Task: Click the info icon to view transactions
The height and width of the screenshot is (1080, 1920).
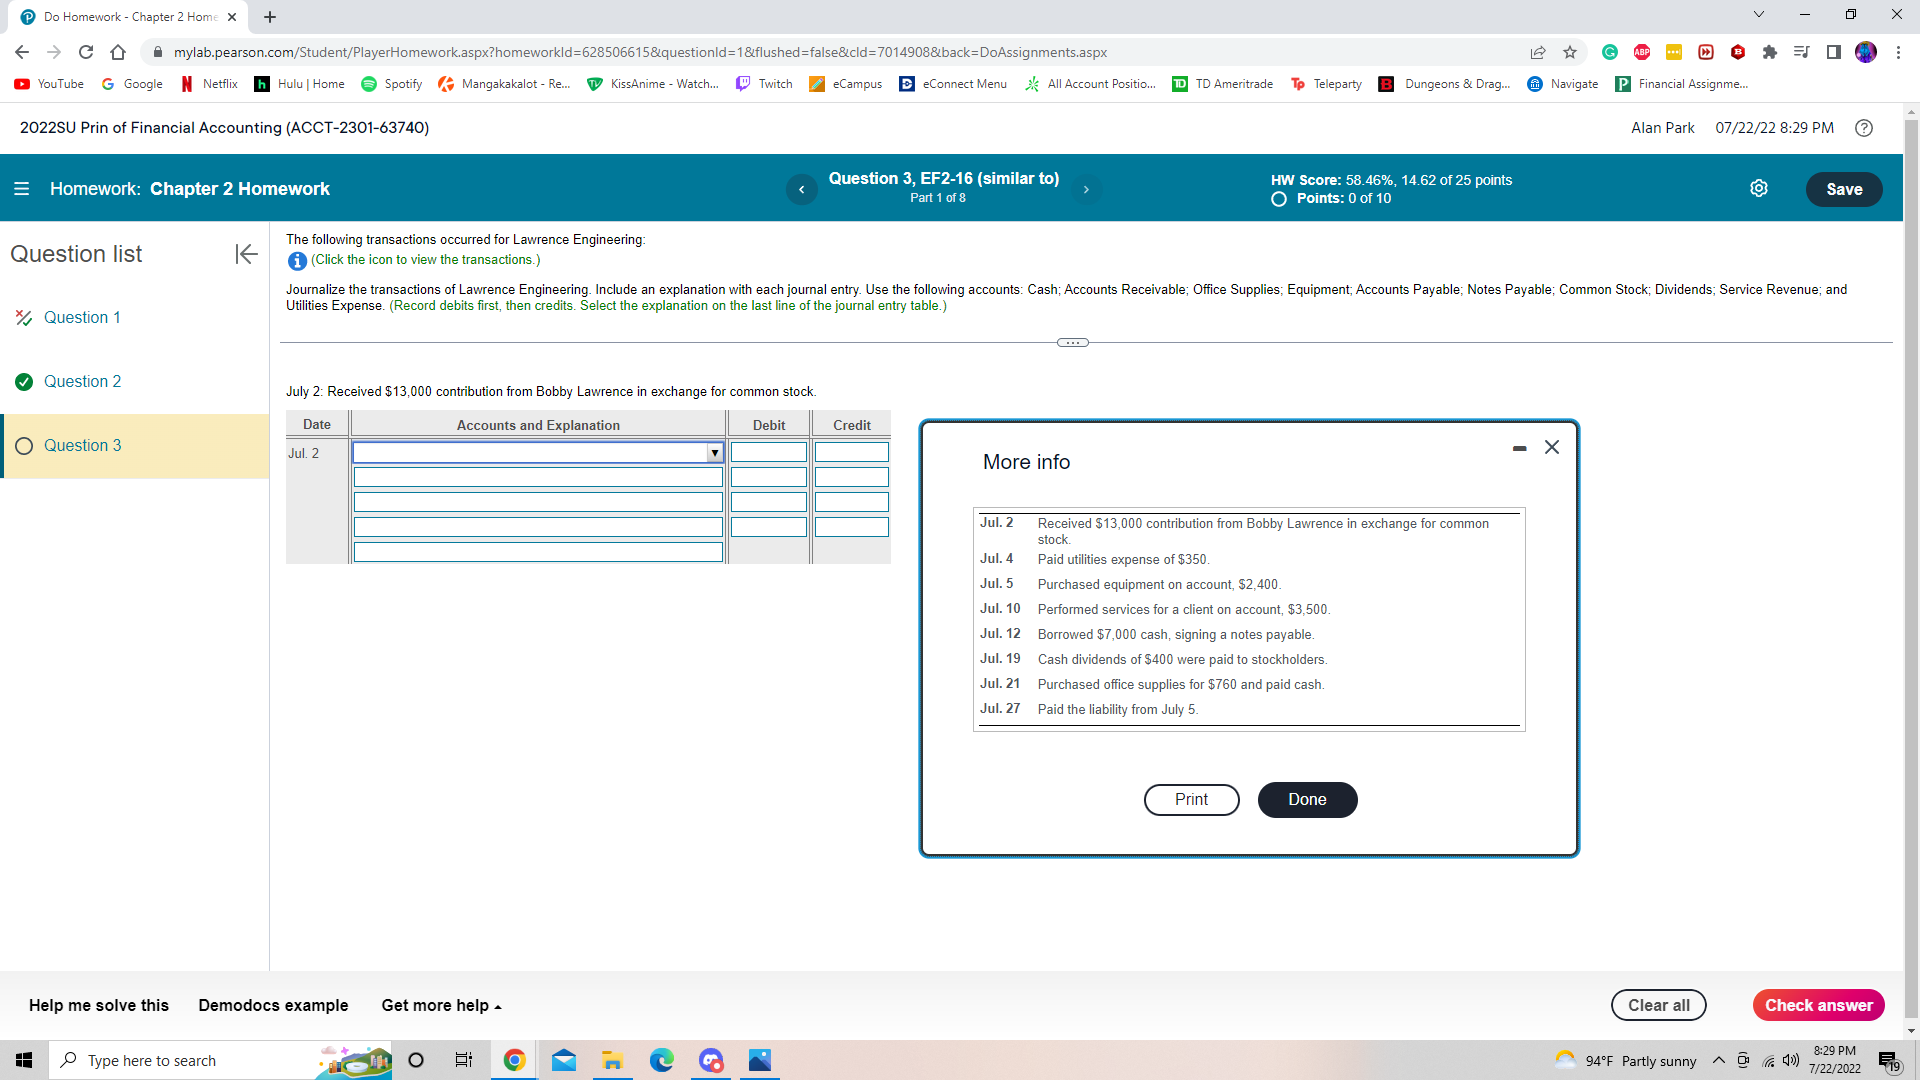Action: tap(297, 261)
